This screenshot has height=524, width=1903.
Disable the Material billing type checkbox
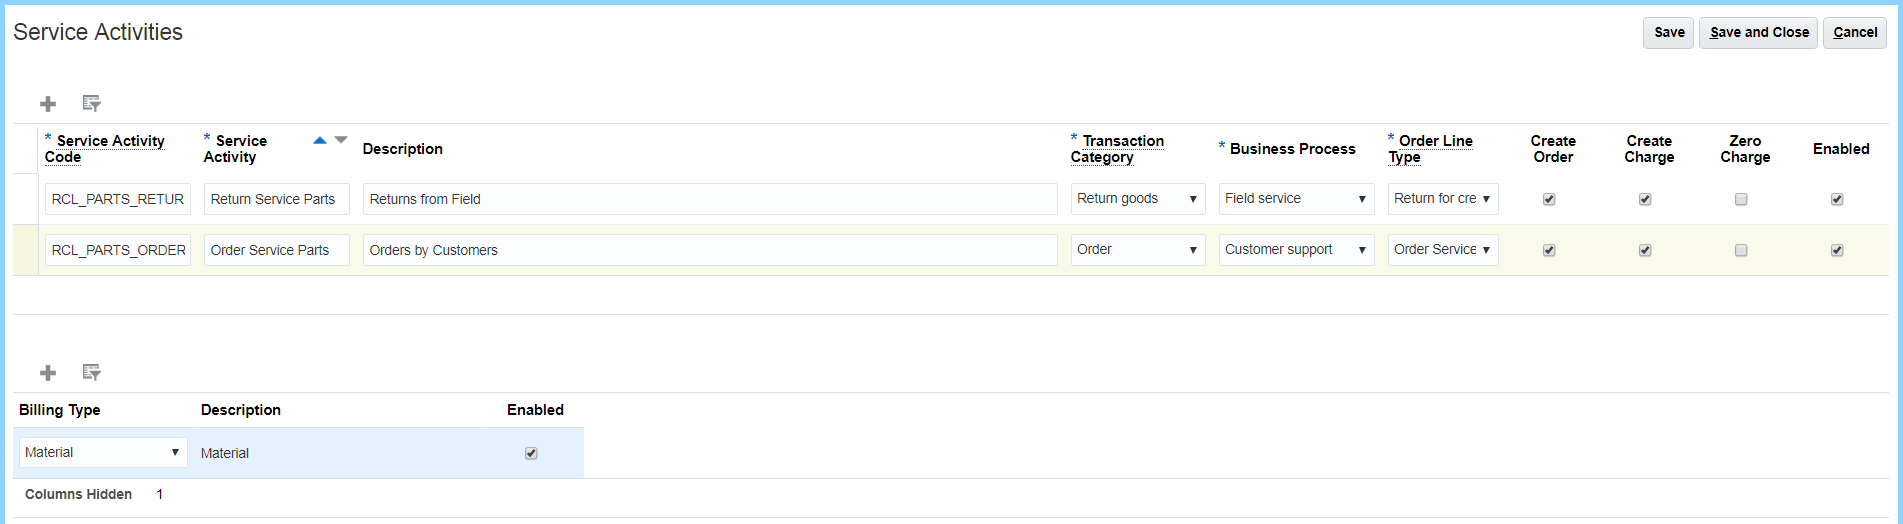531,454
